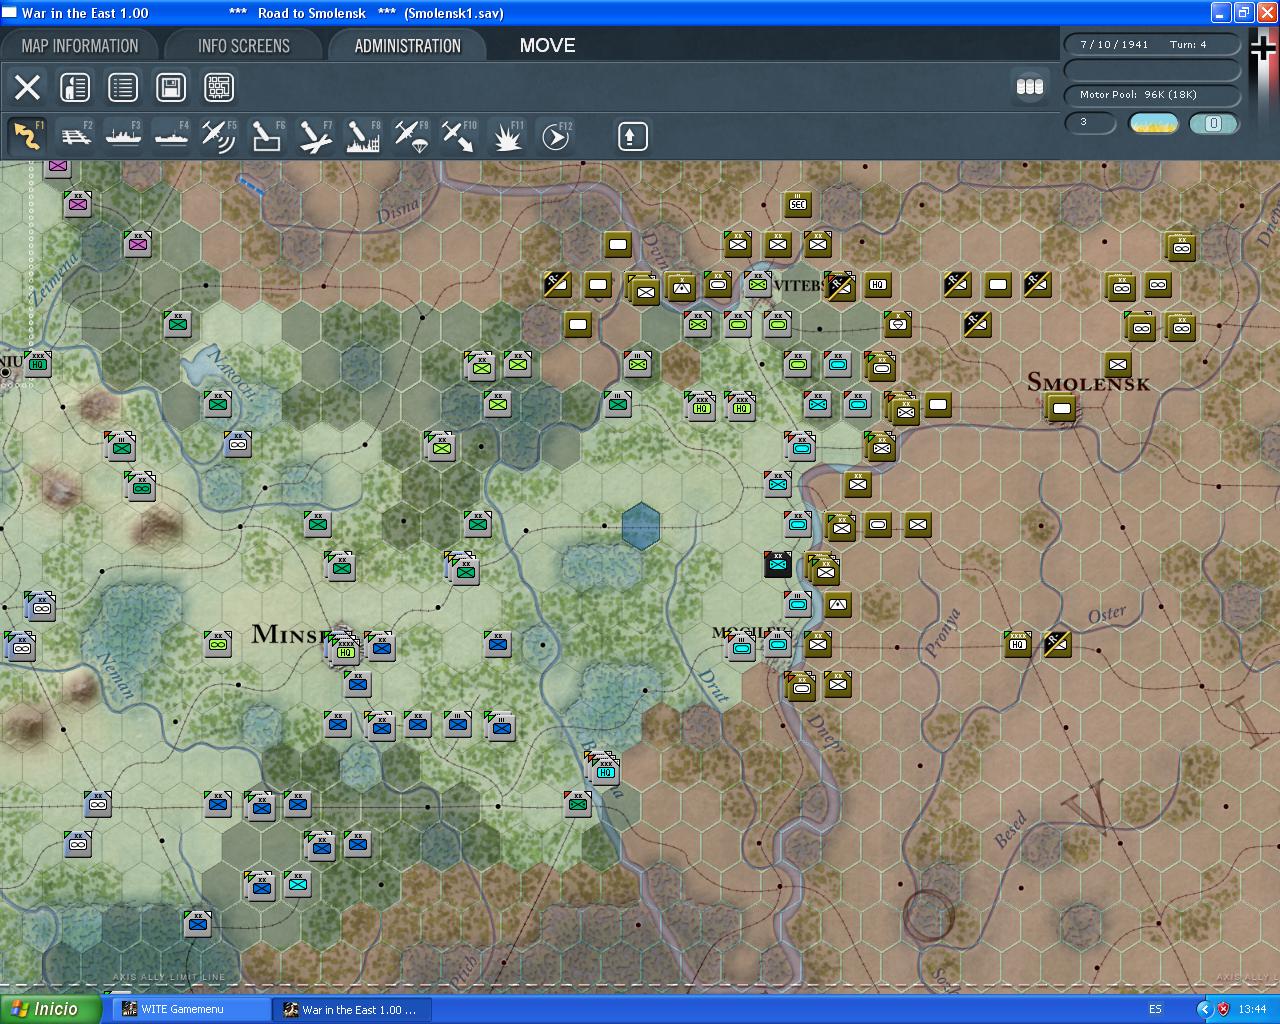The width and height of the screenshot is (1280, 1024).
Task: Click the Vitebsk city label
Action: click(x=800, y=285)
